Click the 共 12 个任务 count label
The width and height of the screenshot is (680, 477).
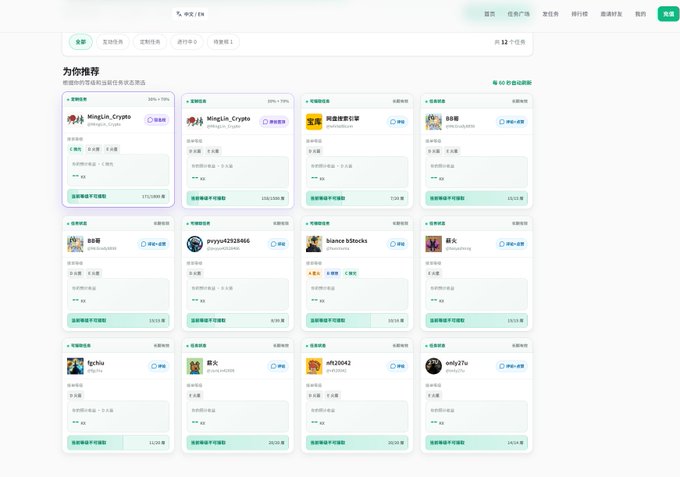pyautogui.click(x=510, y=42)
